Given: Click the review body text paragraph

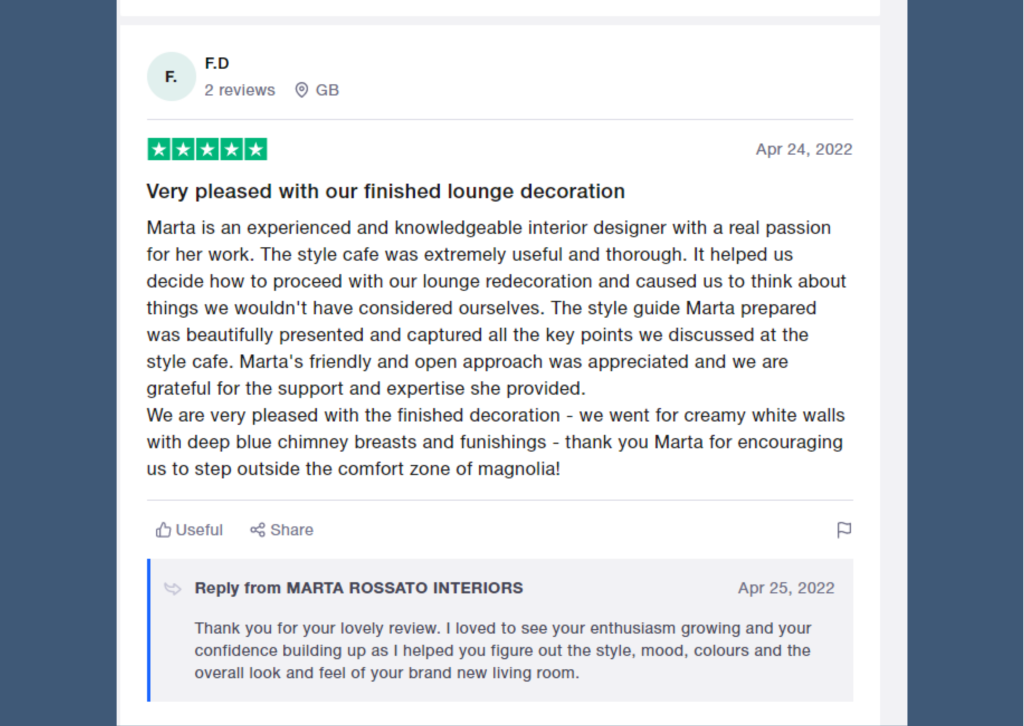Looking at the screenshot, I should click(496, 348).
